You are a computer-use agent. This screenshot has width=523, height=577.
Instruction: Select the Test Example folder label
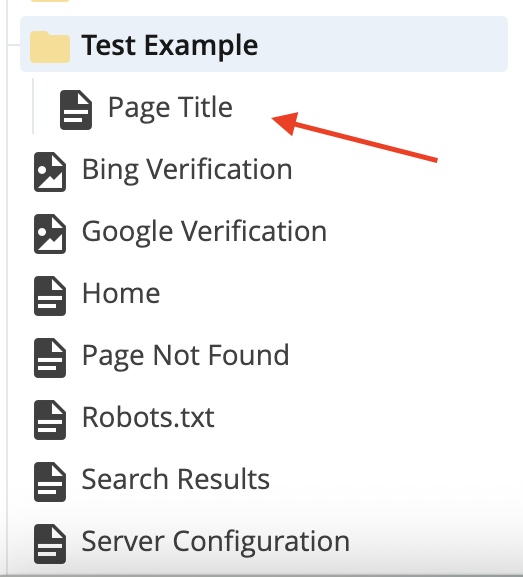pyautogui.click(x=169, y=46)
